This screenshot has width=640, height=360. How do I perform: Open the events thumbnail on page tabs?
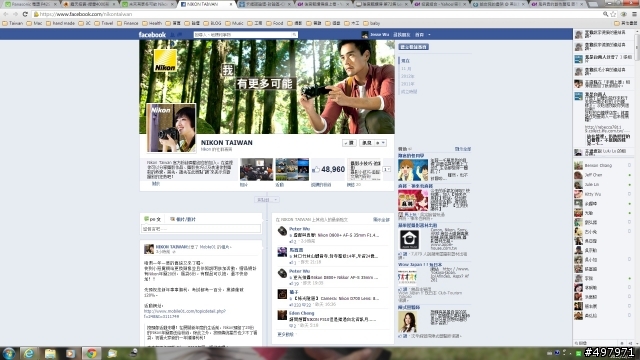(292, 169)
